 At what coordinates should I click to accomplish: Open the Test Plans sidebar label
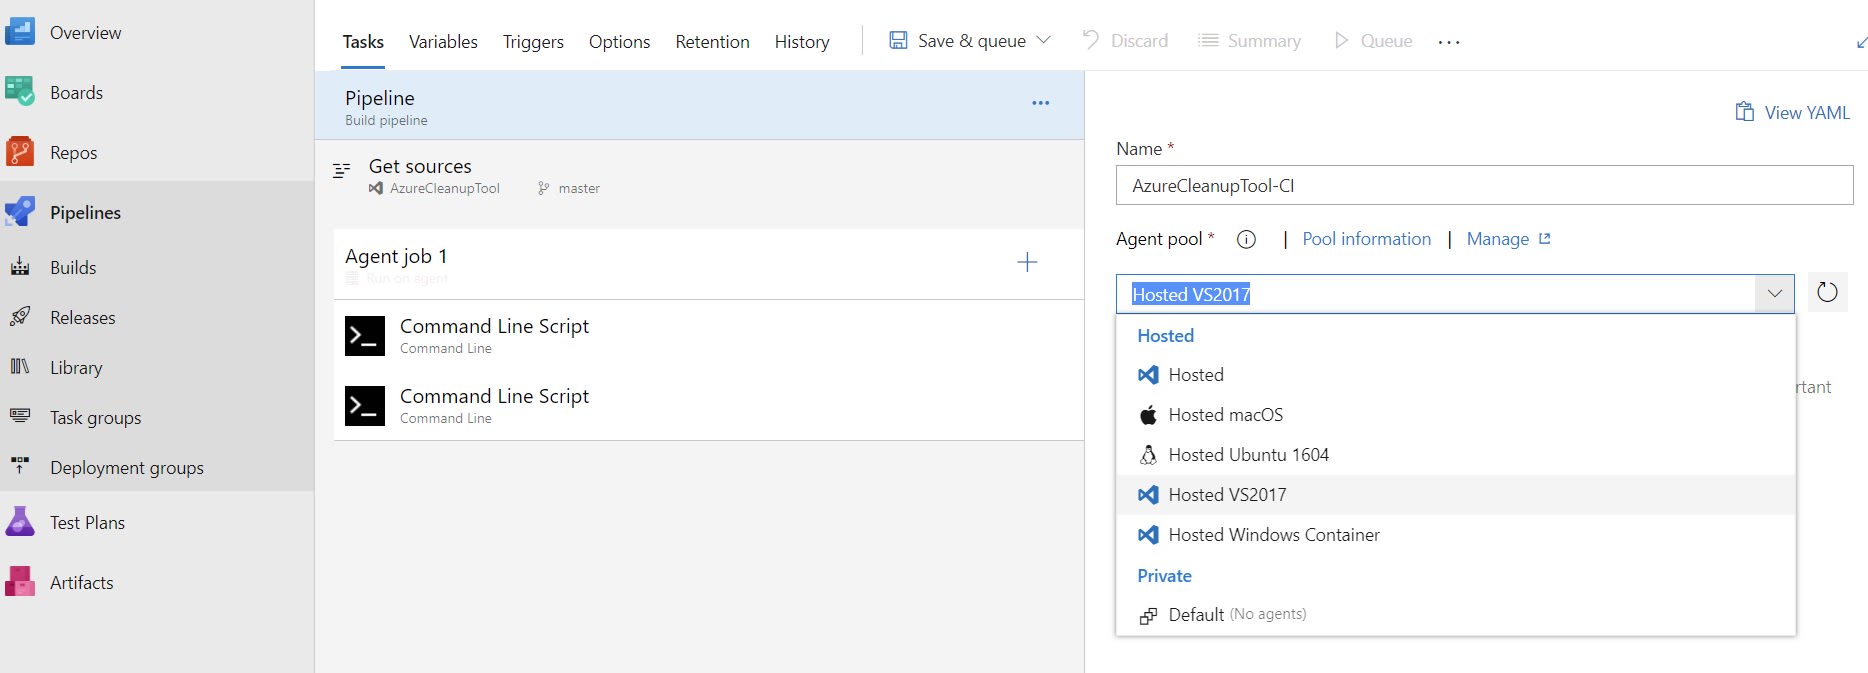coord(87,522)
